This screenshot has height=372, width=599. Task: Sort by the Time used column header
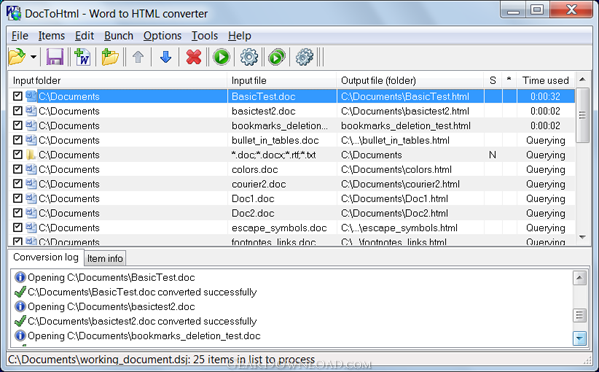click(x=546, y=81)
